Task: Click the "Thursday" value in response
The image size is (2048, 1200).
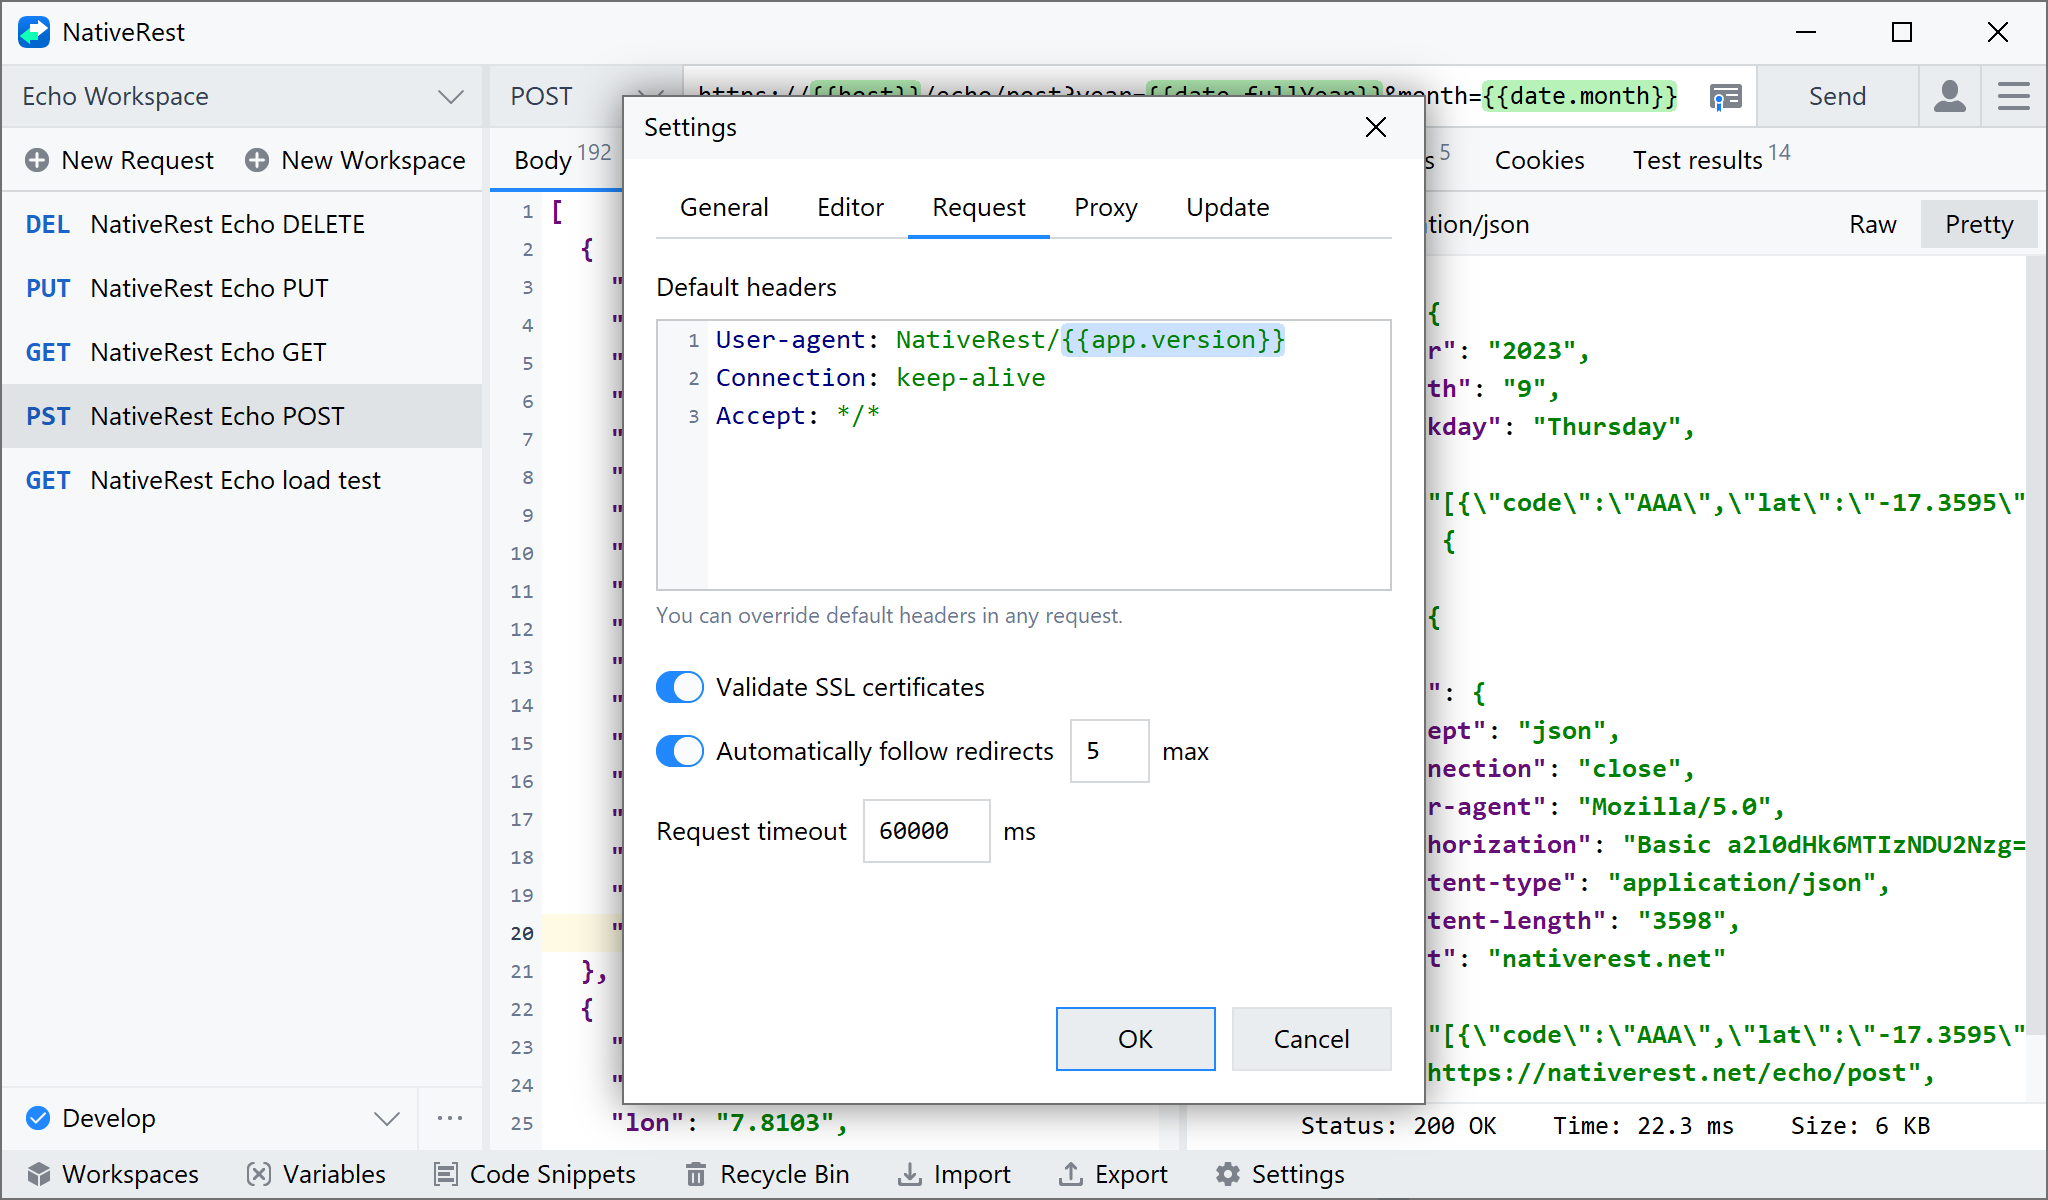Action: tap(1607, 427)
